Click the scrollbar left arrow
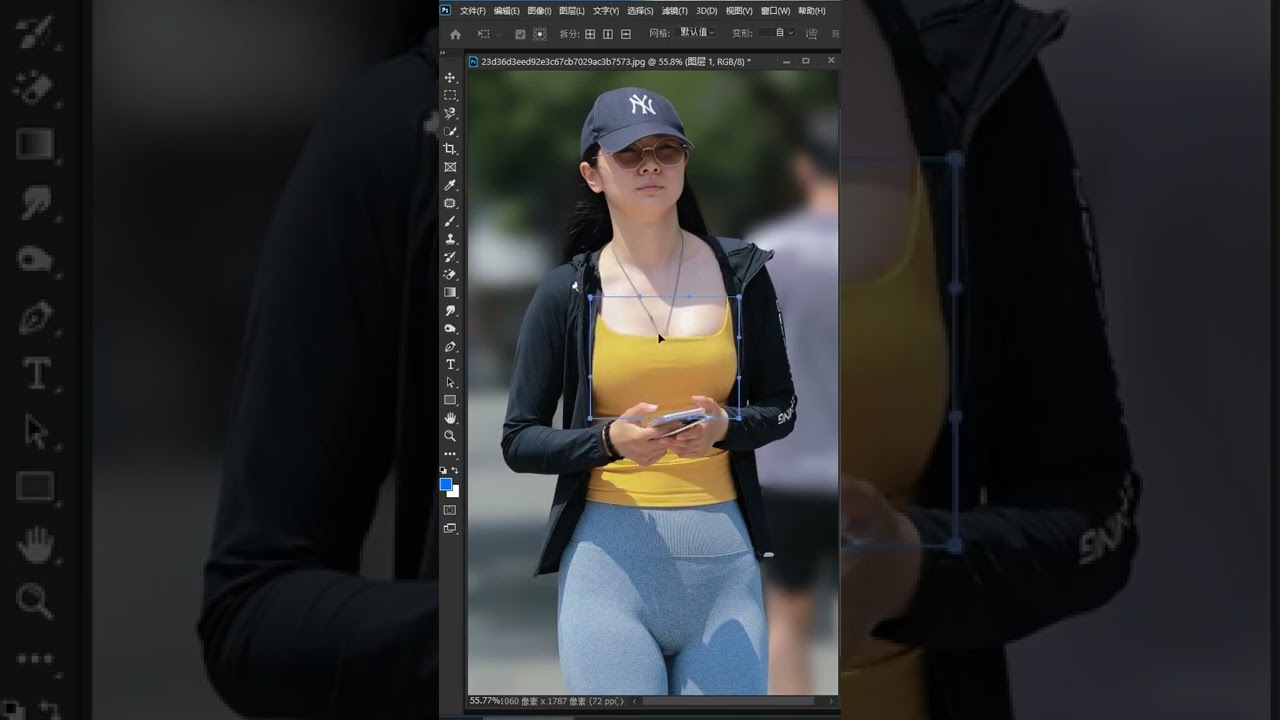Image resolution: width=1280 pixels, height=720 pixels. [x=635, y=701]
